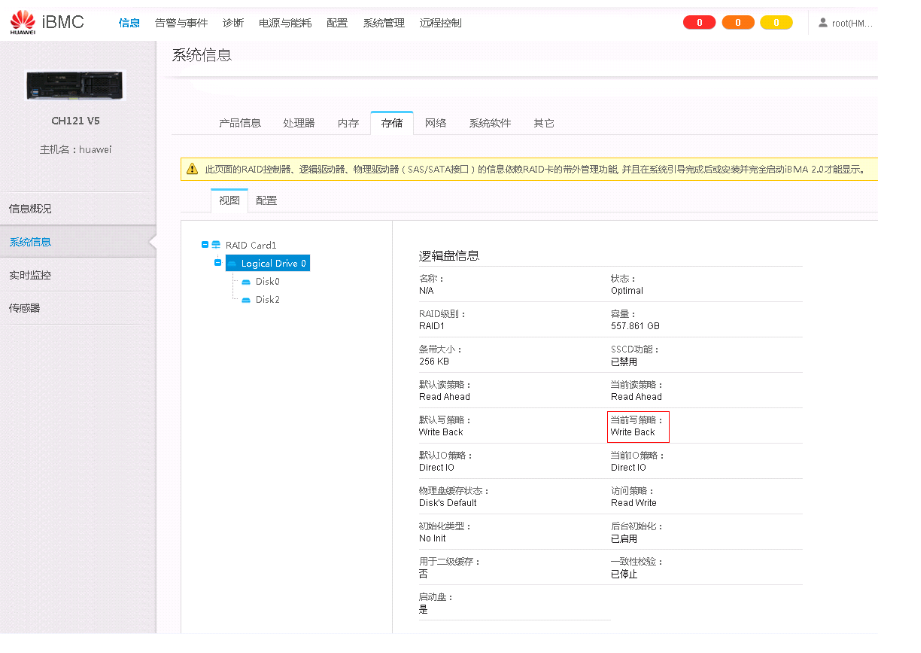921x653 pixels.
Task: Click the red critical alarm counter badge
Action: click(699, 22)
